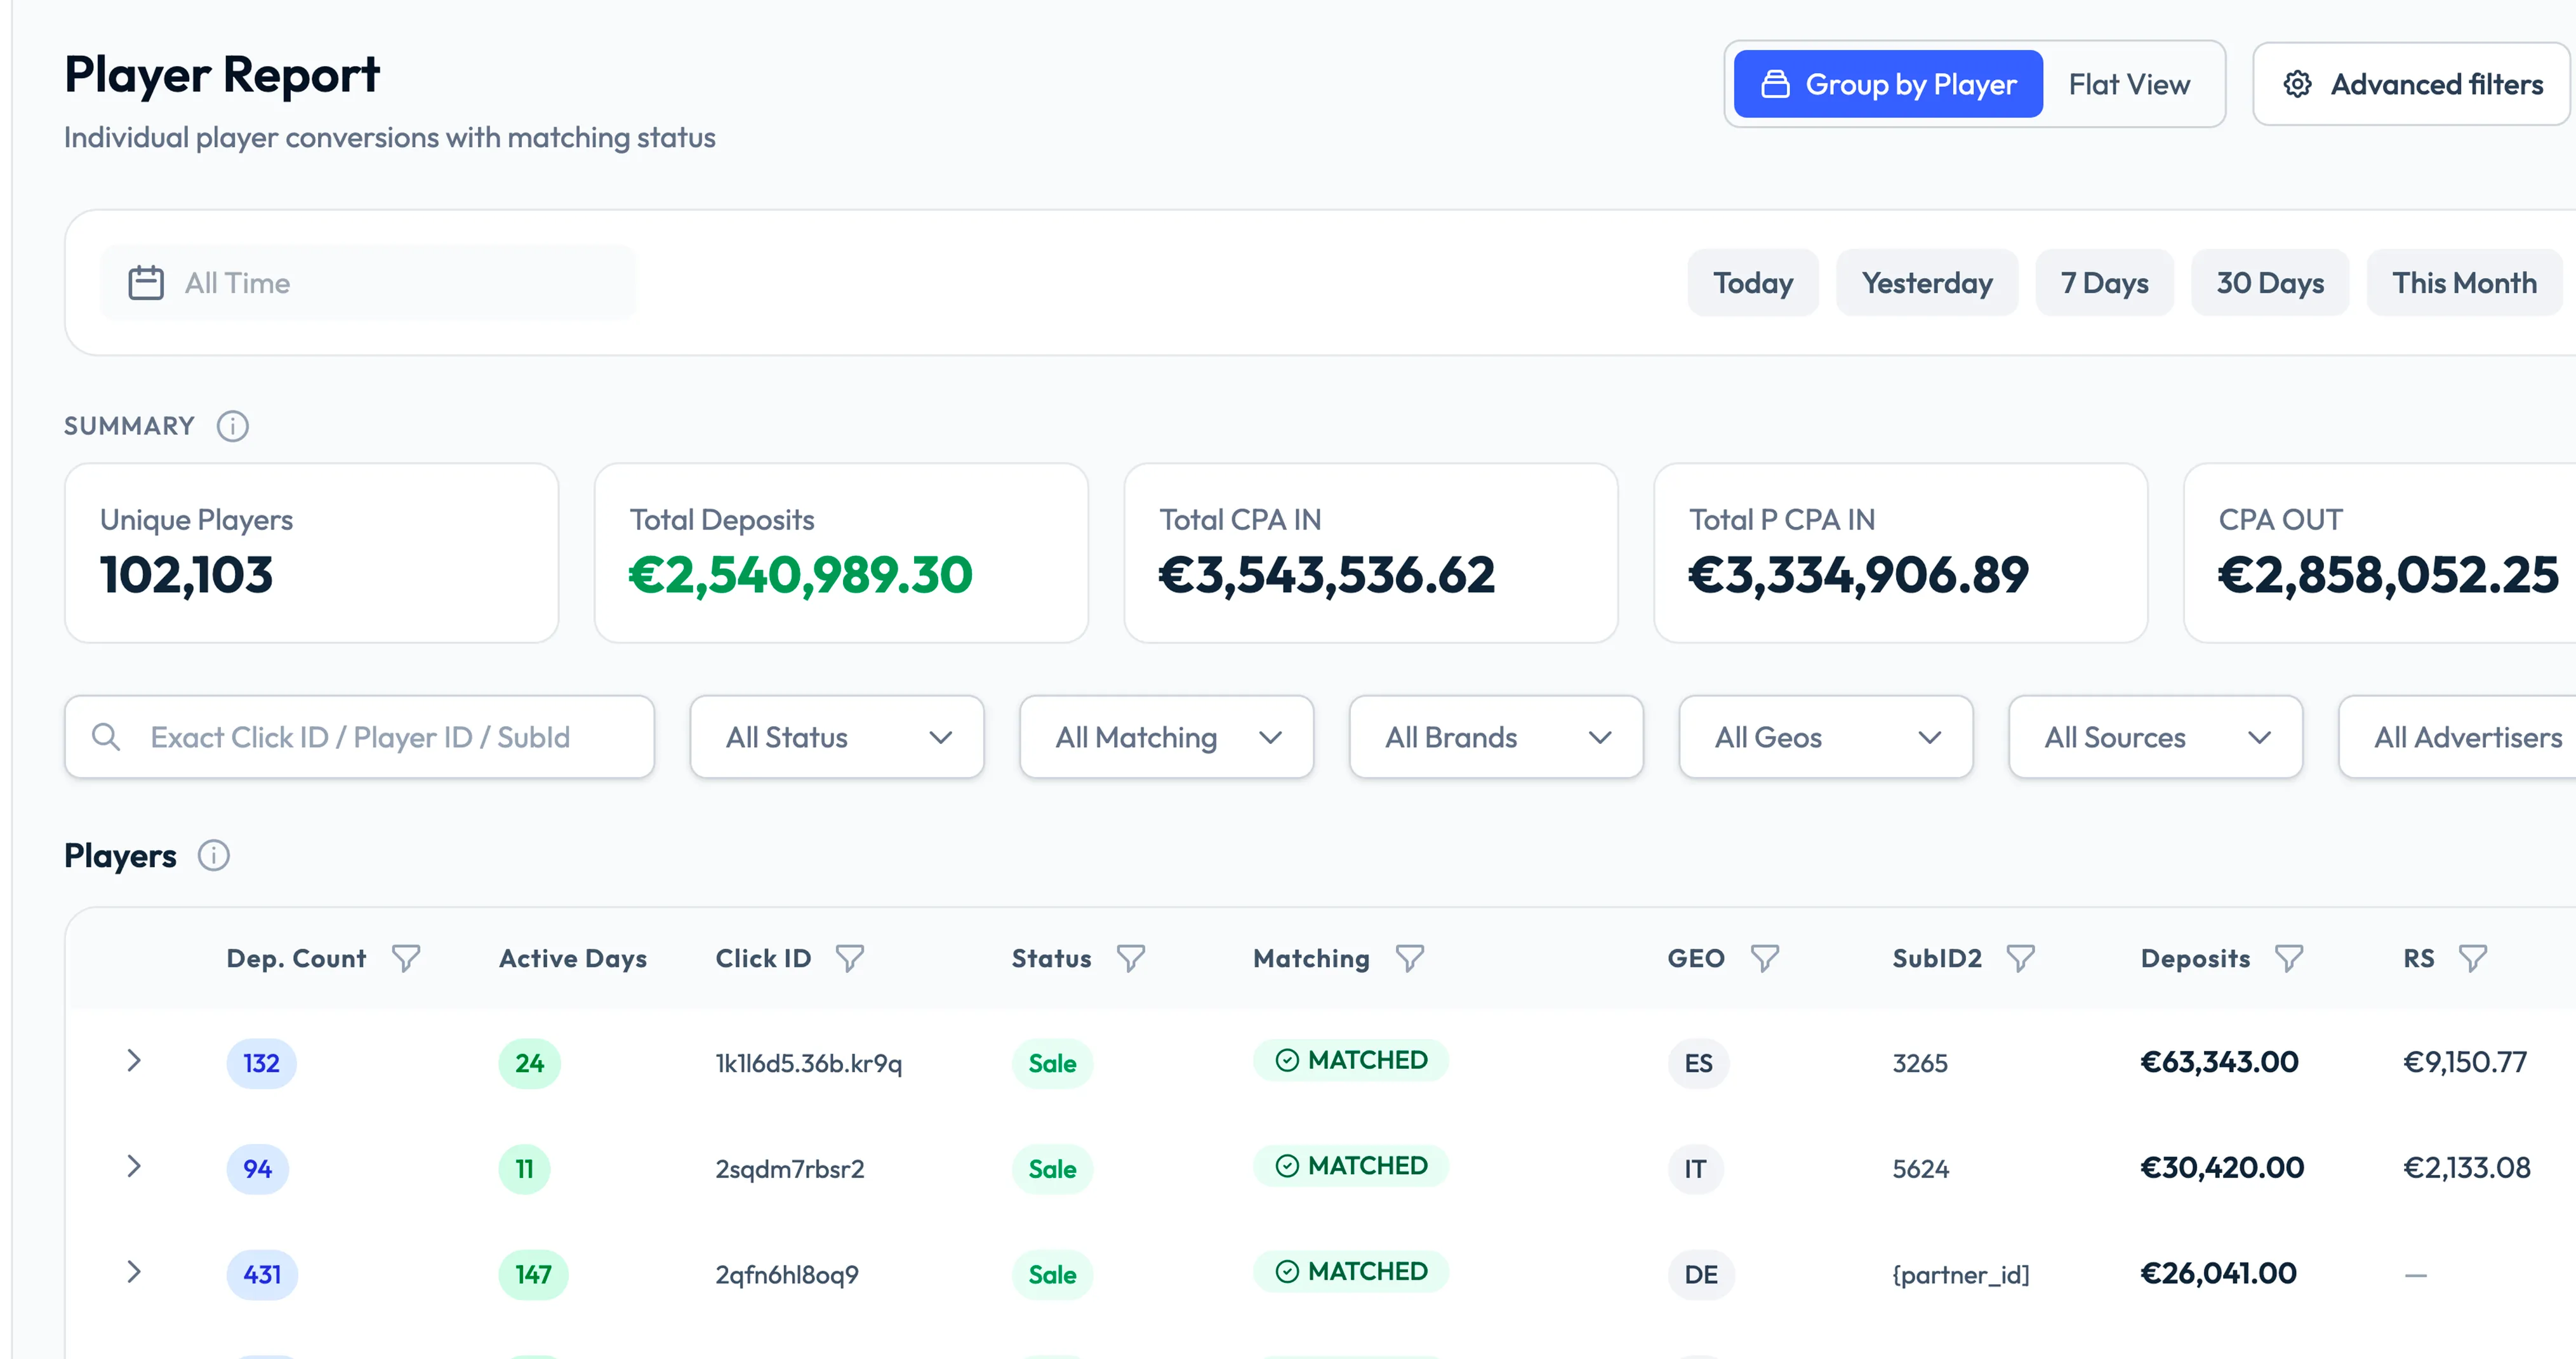Click the ES geo badge
The image size is (2576, 1359).
(x=1699, y=1063)
